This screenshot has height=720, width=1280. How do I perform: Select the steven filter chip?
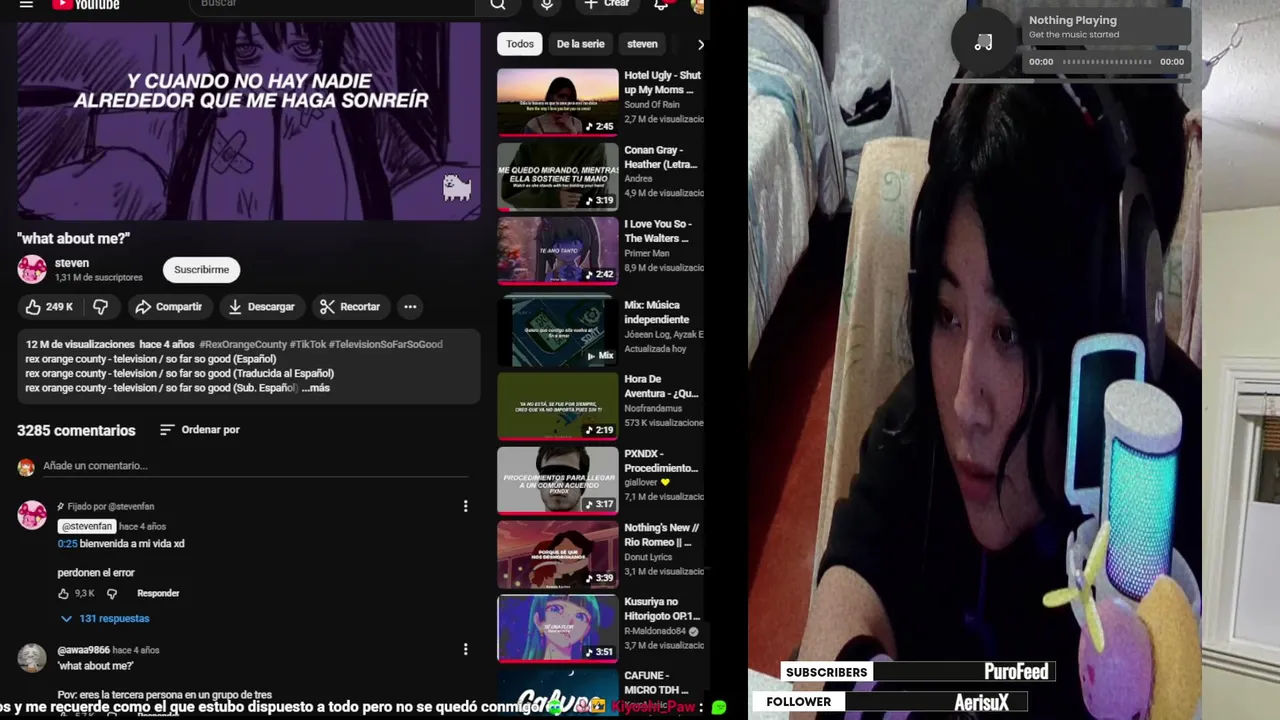pyautogui.click(x=642, y=44)
